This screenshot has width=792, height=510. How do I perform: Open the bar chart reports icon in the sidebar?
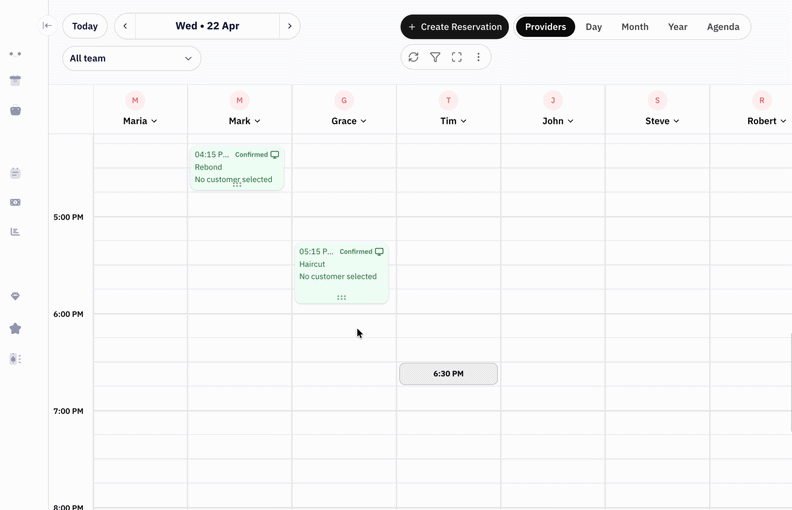(x=15, y=232)
